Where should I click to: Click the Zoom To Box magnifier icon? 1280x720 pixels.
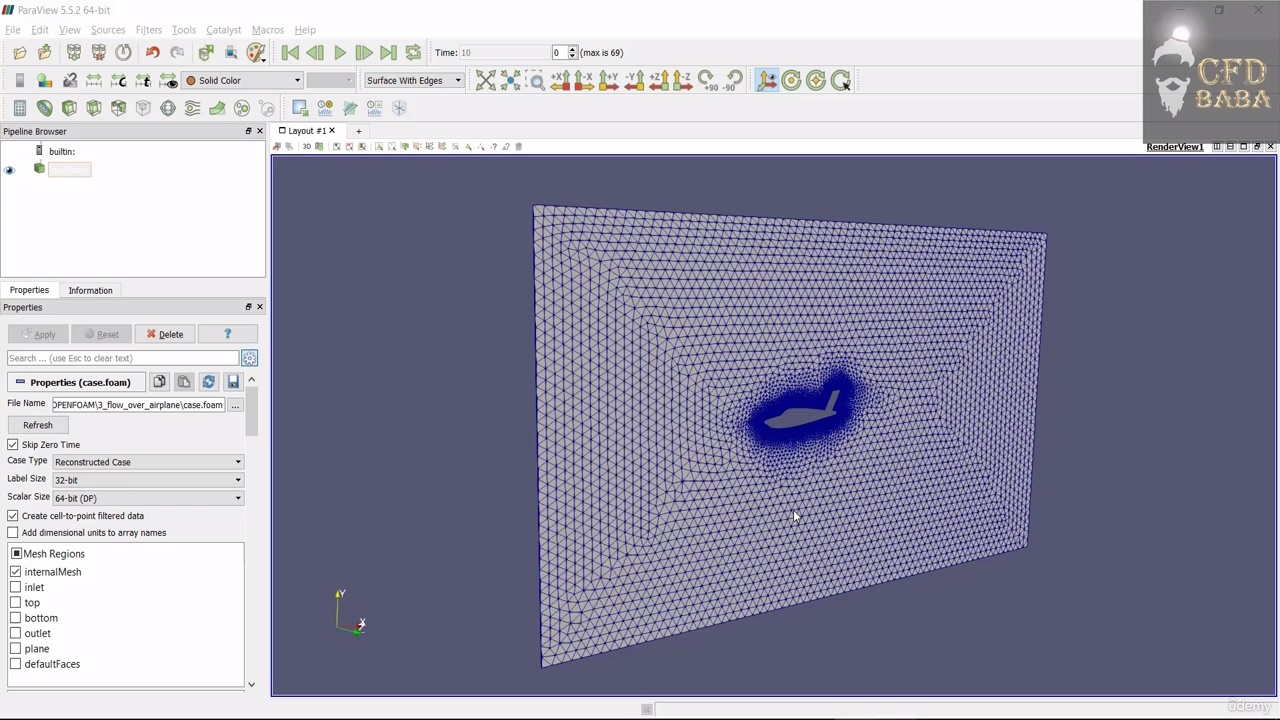point(536,81)
